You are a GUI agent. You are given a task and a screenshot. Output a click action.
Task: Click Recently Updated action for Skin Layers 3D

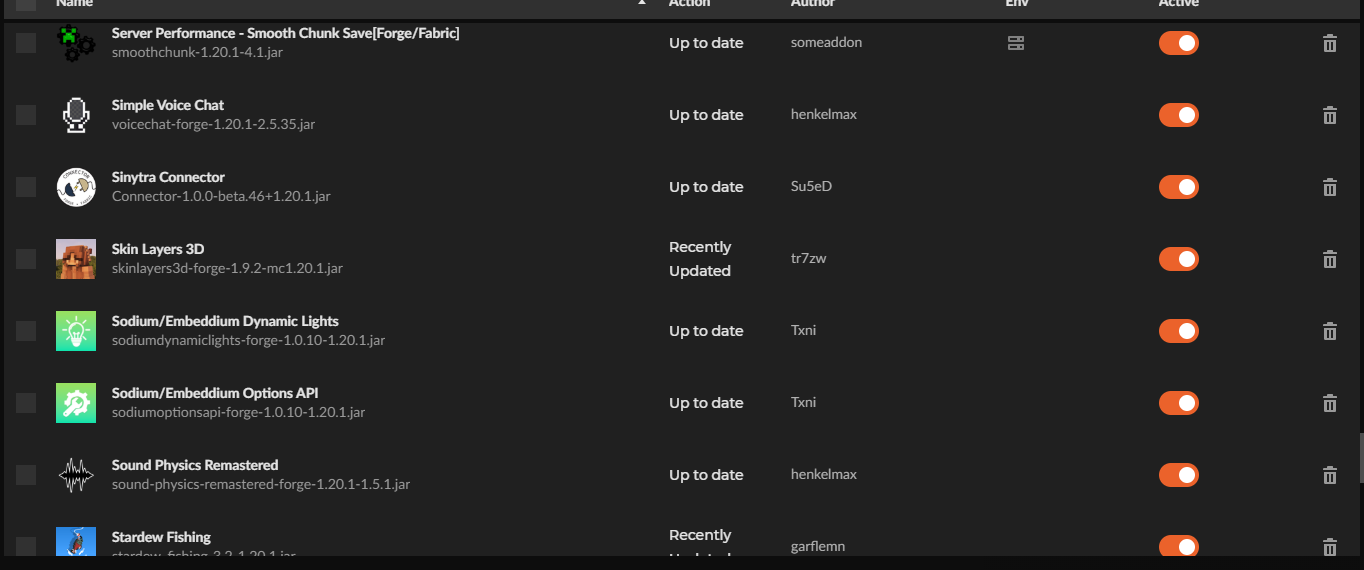pyautogui.click(x=700, y=259)
